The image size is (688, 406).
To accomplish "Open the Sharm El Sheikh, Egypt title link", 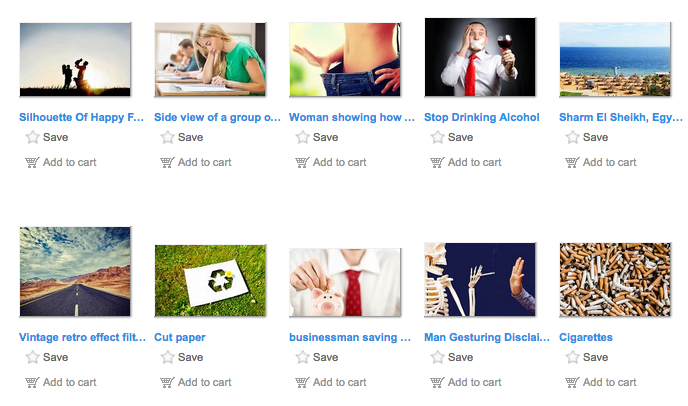I will [620, 117].
